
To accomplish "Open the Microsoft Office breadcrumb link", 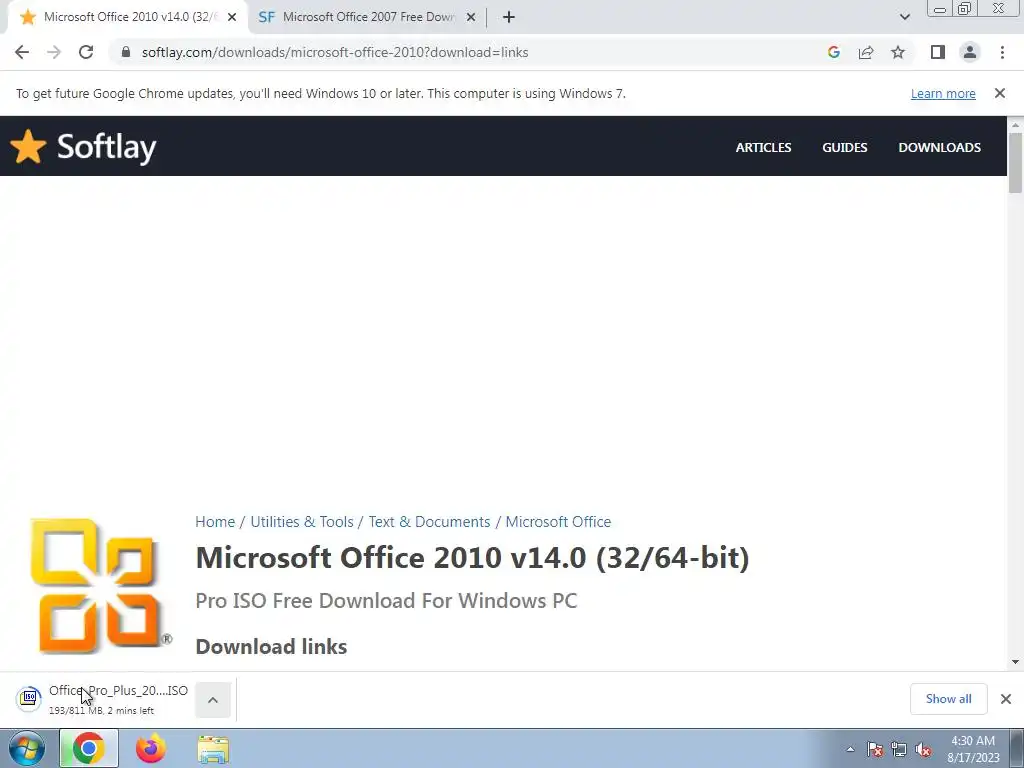I will click(x=558, y=522).
